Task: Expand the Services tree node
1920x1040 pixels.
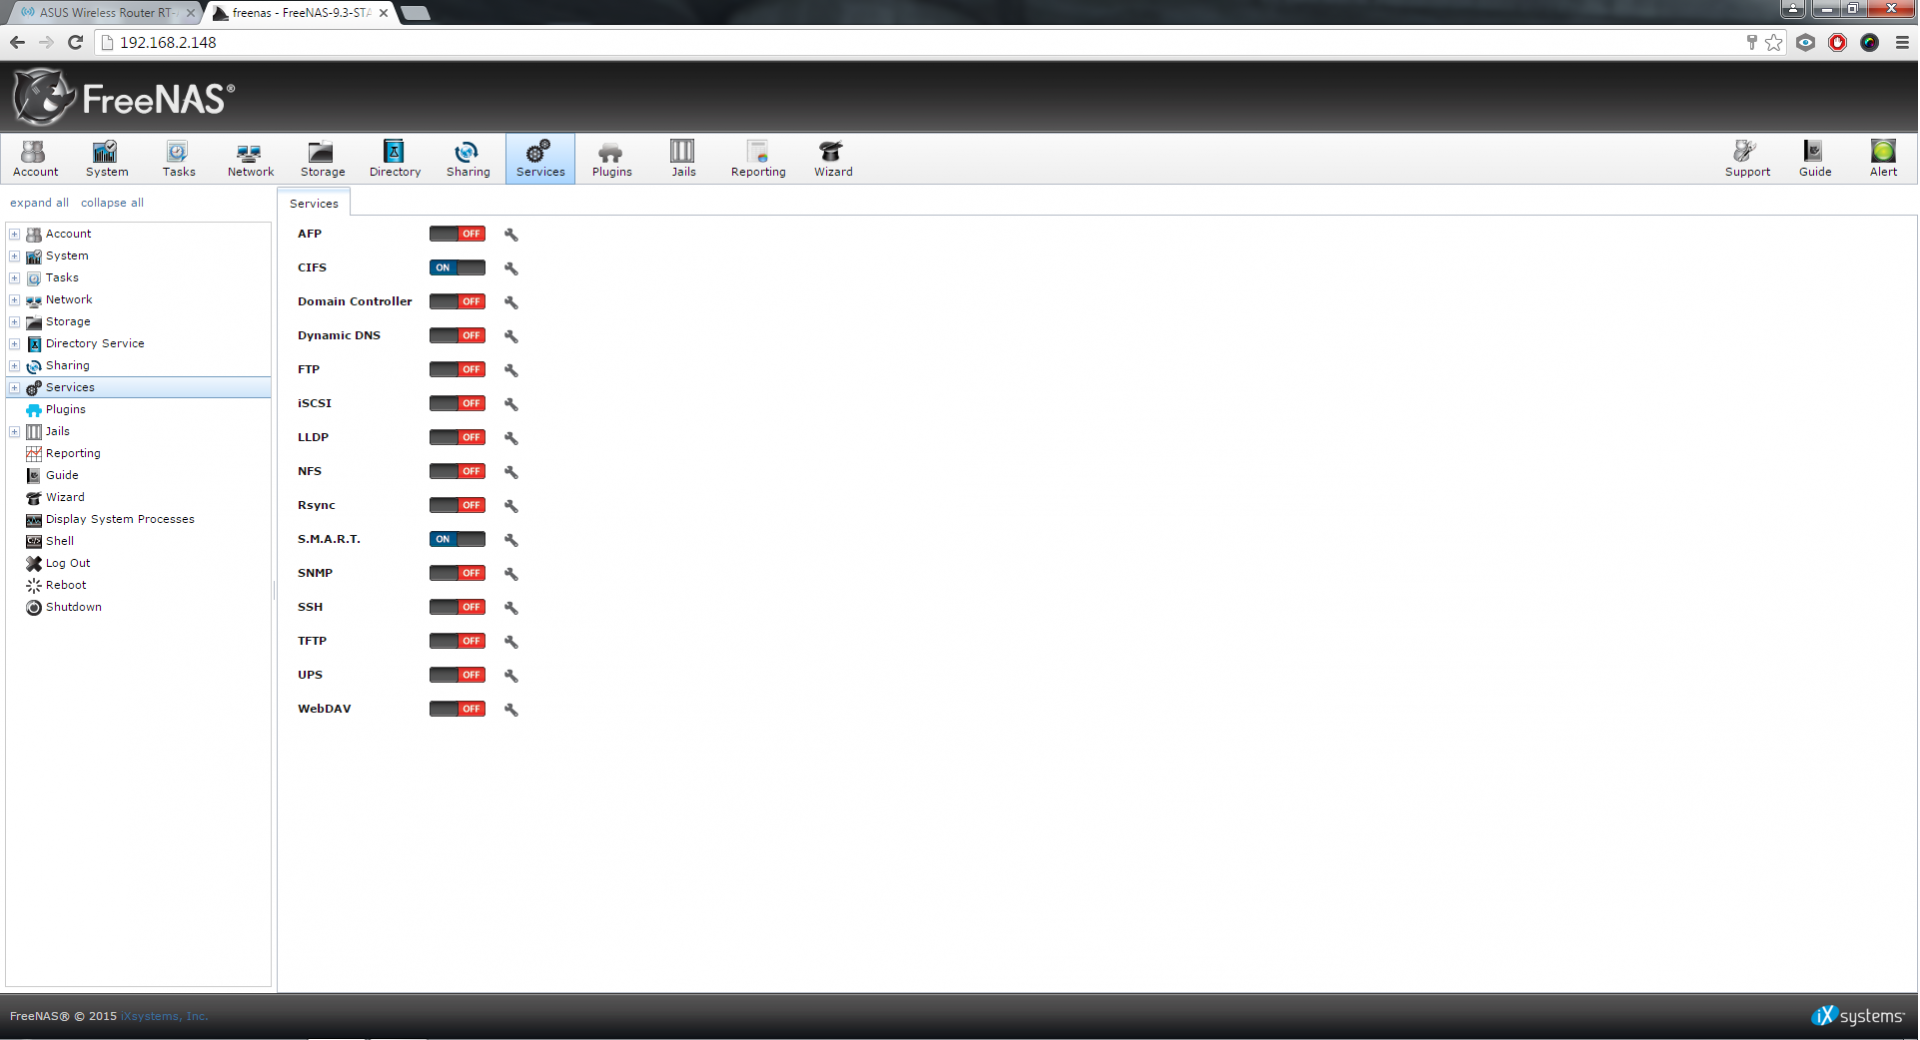Action: pos(14,388)
